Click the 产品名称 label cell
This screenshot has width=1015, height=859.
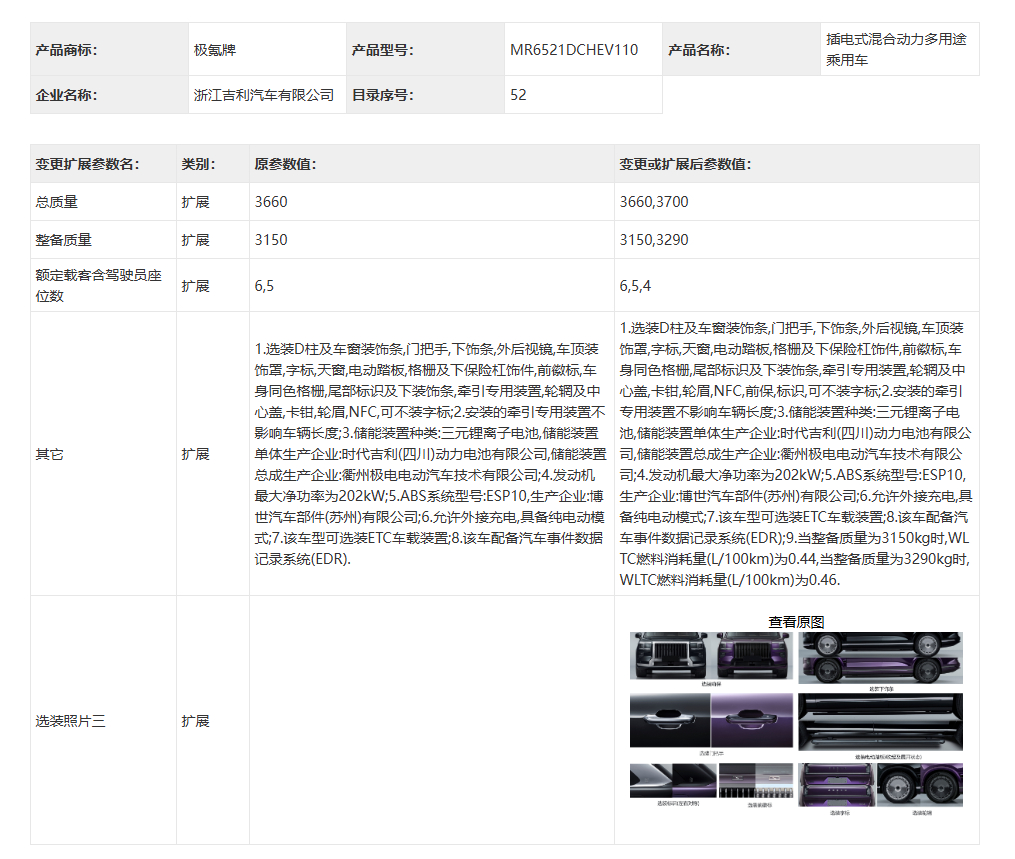741,49
